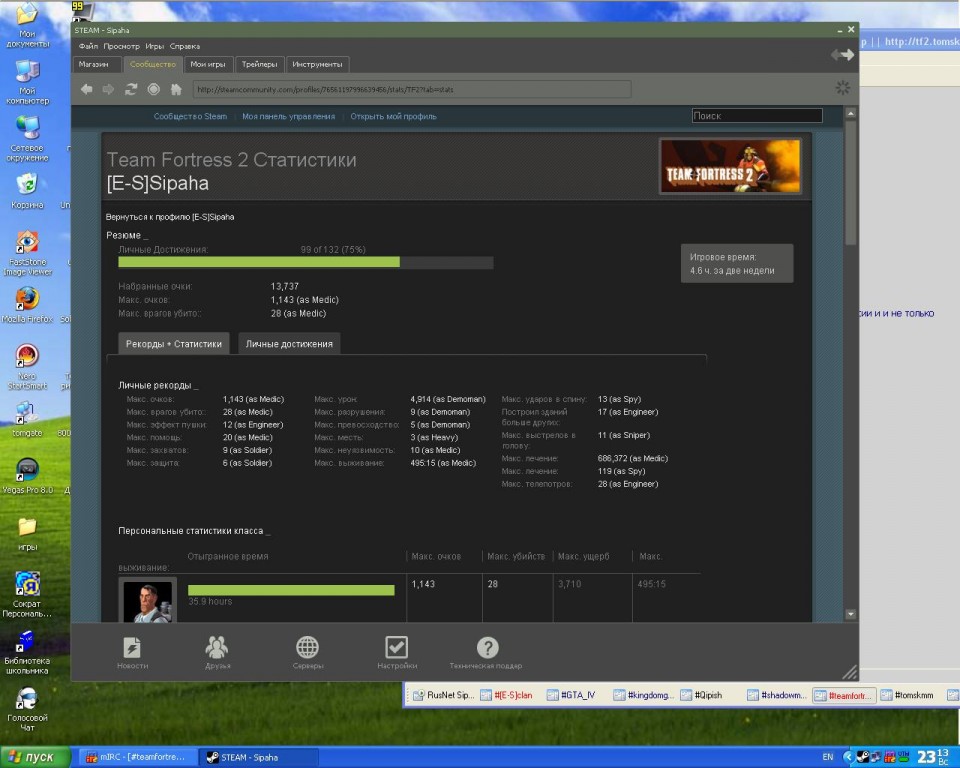Open Библиотека школьника desktop shortcut
This screenshot has height=768, width=960.
(x=27, y=652)
